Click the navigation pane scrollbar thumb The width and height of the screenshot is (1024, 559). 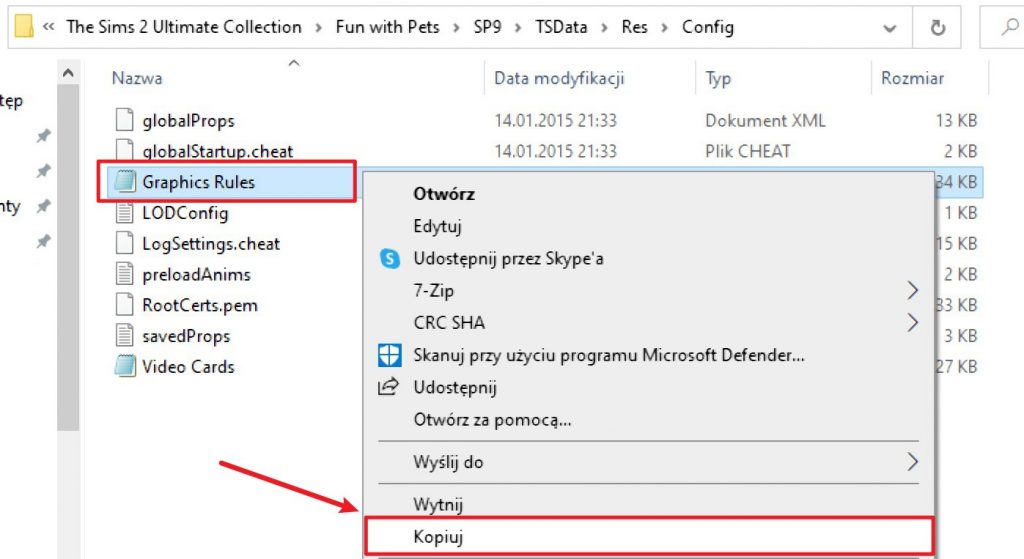pyautogui.click(x=68, y=258)
